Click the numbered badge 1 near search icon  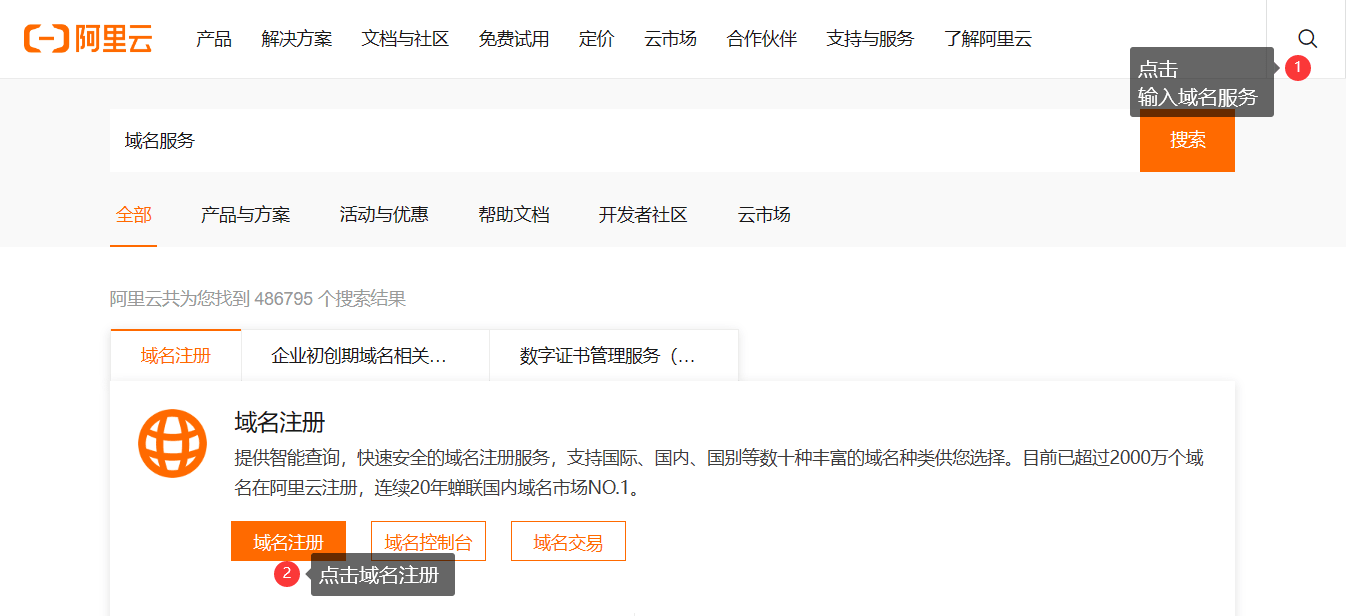[1298, 68]
